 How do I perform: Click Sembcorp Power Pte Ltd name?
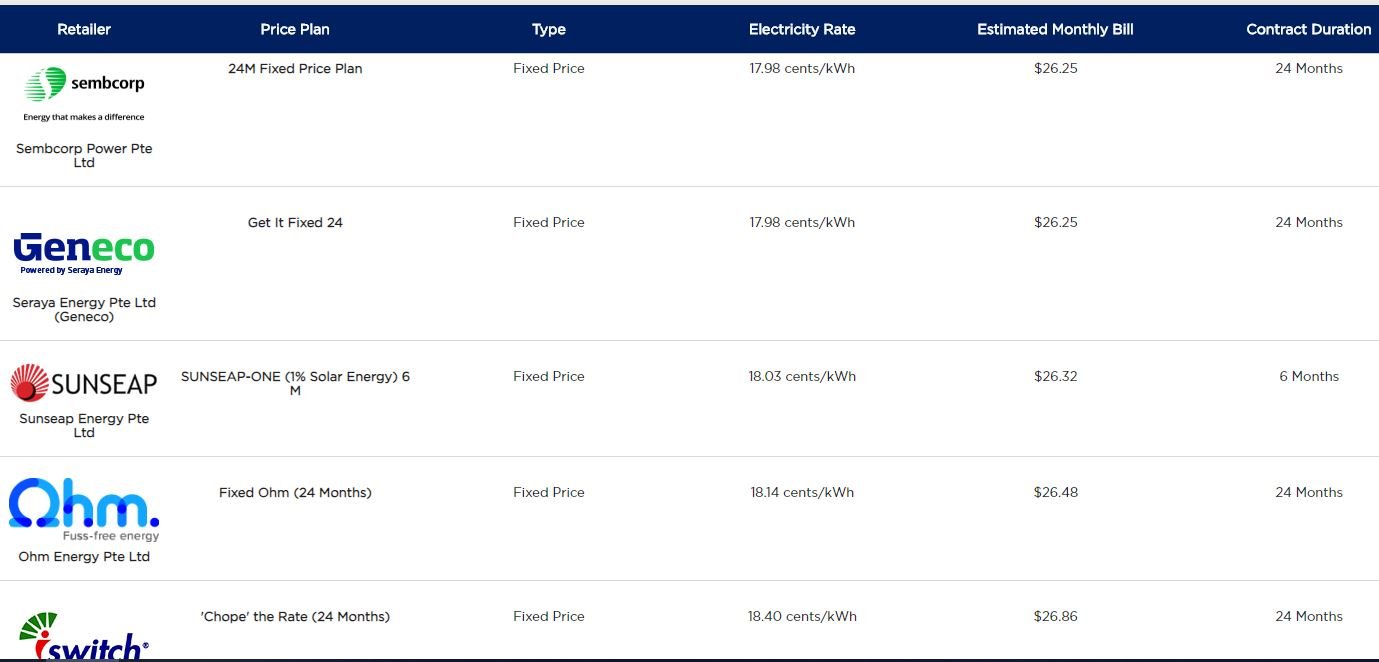84,155
